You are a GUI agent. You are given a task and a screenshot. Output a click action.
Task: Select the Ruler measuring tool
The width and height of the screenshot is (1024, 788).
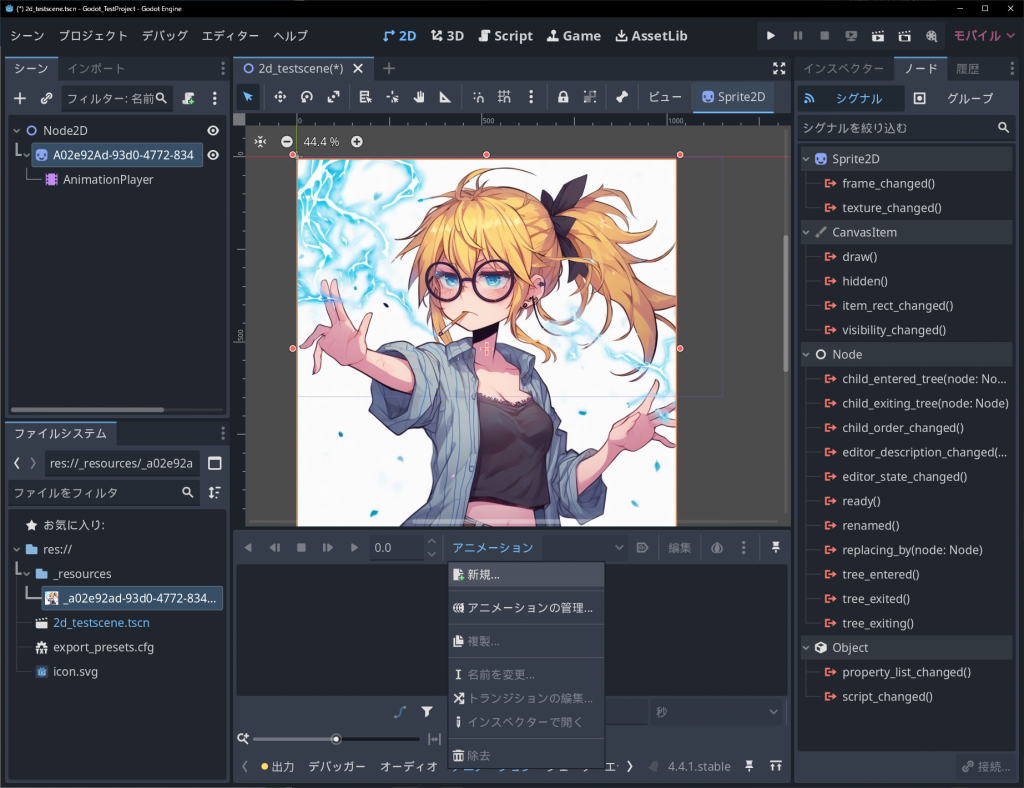tap(445, 97)
